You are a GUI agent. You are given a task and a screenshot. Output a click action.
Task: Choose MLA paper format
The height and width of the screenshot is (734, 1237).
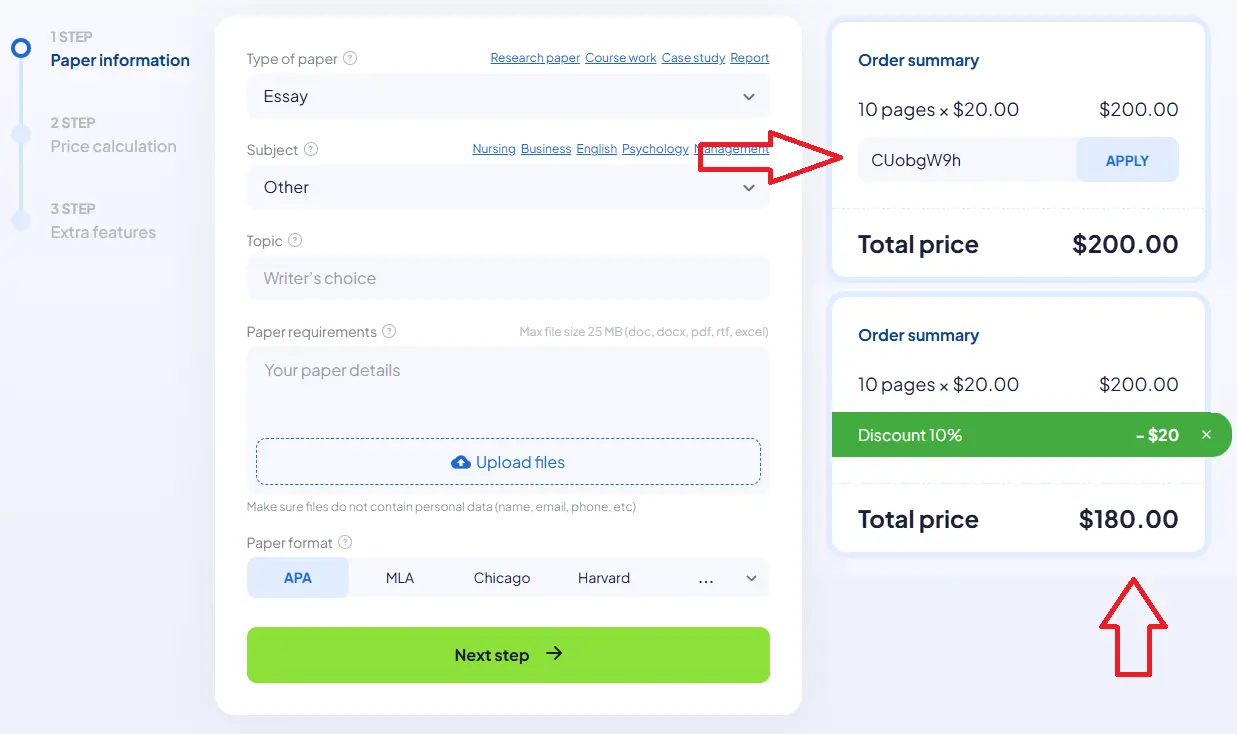(x=400, y=578)
